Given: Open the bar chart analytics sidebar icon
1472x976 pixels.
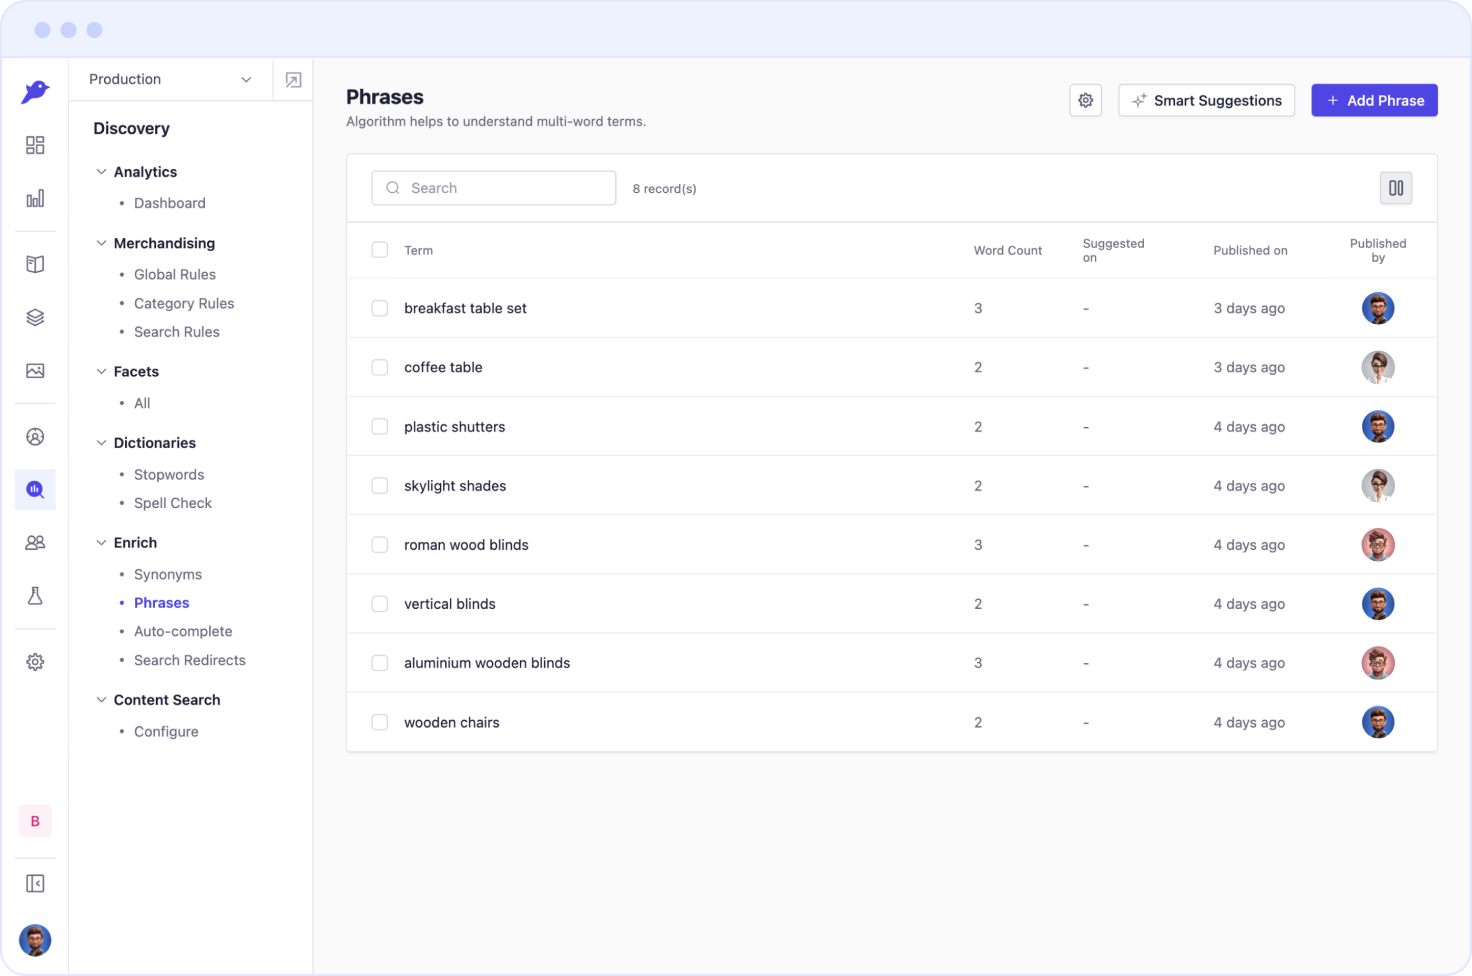Looking at the screenshot, I should pyautogui.click(x=35, y=199).
